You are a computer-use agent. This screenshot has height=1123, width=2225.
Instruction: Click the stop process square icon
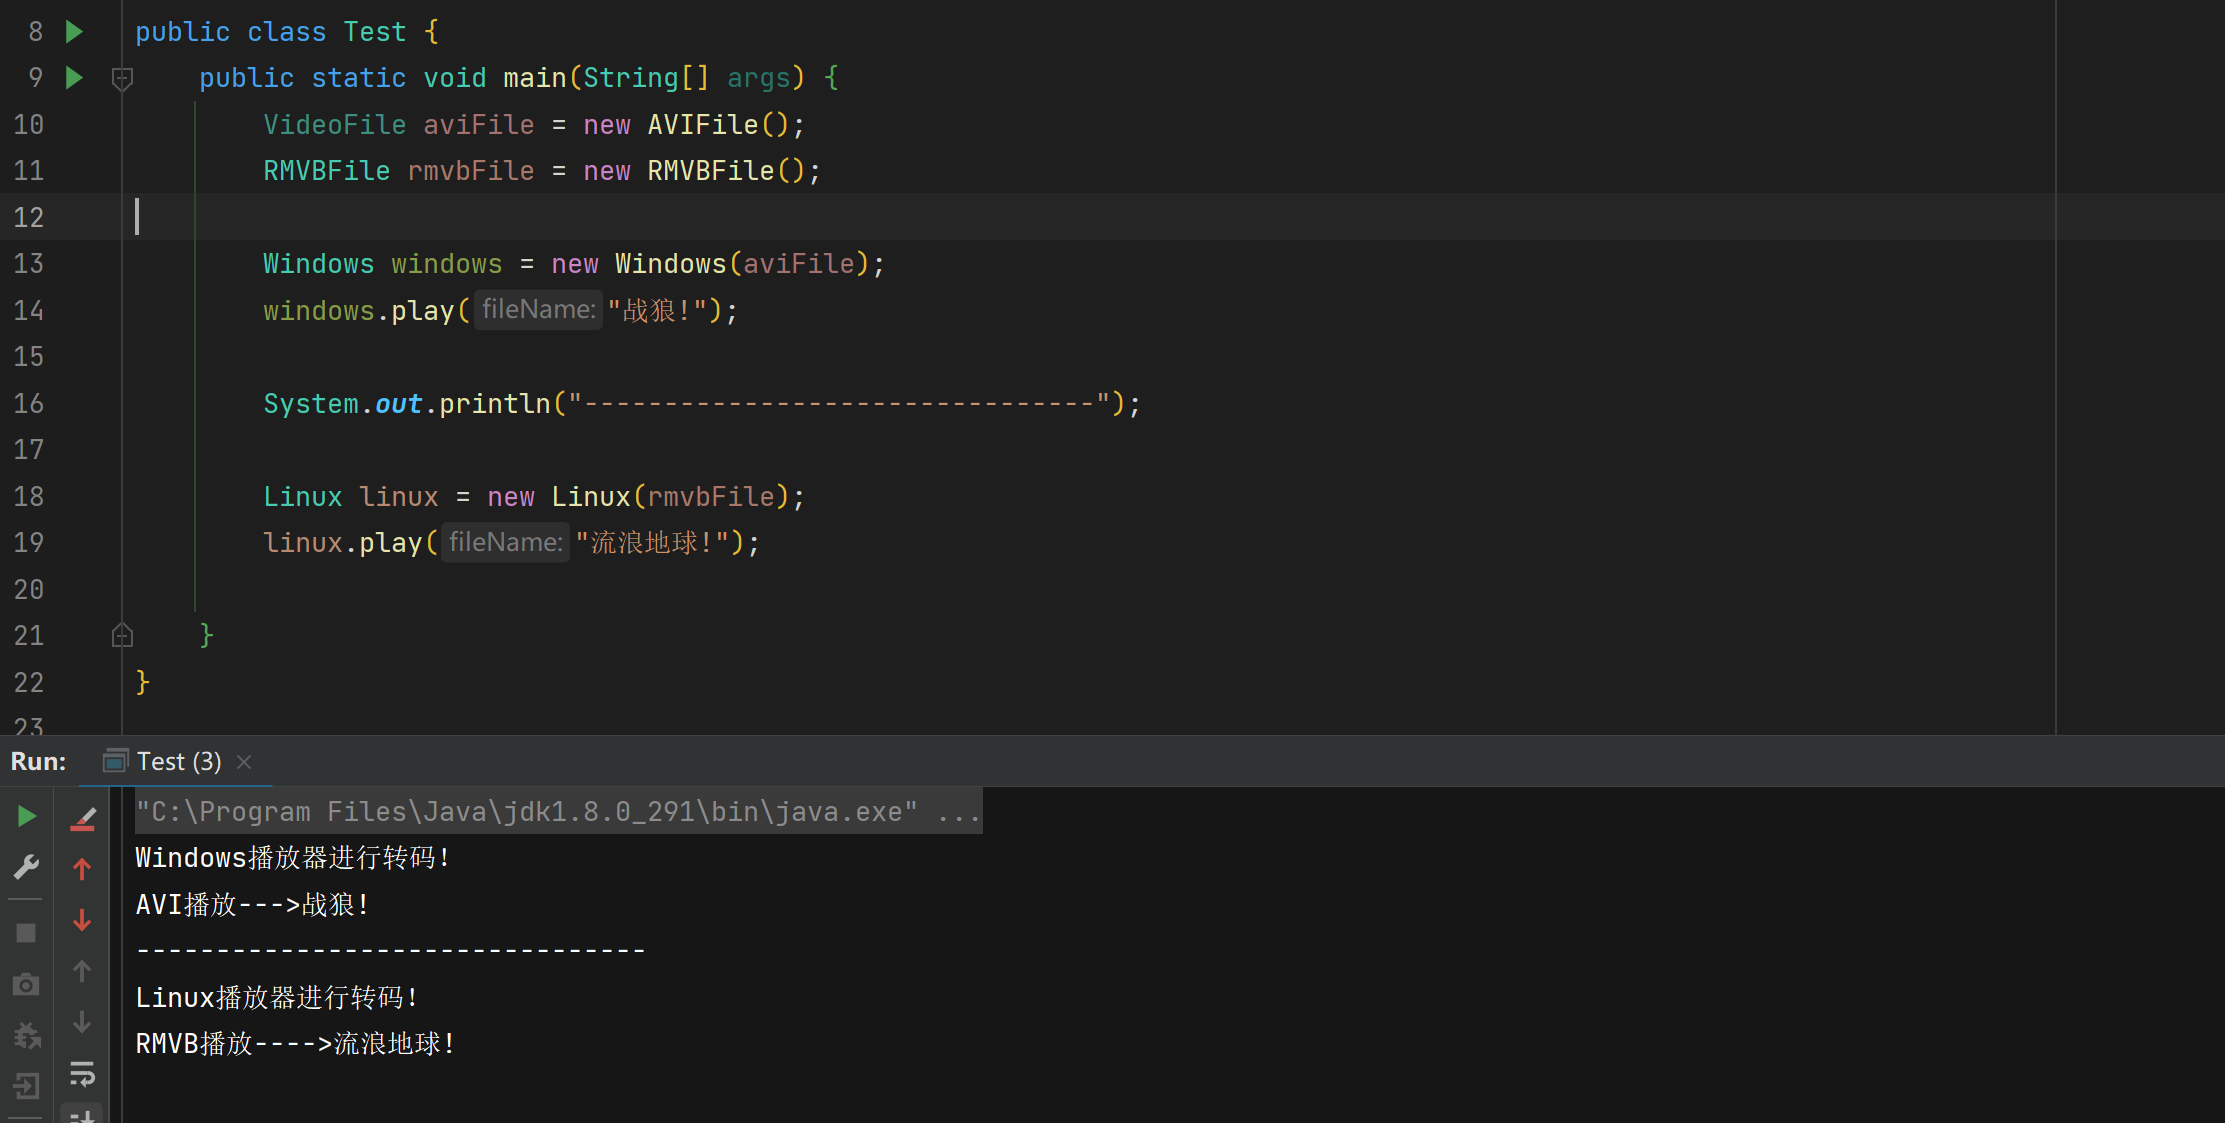(27, 933)
